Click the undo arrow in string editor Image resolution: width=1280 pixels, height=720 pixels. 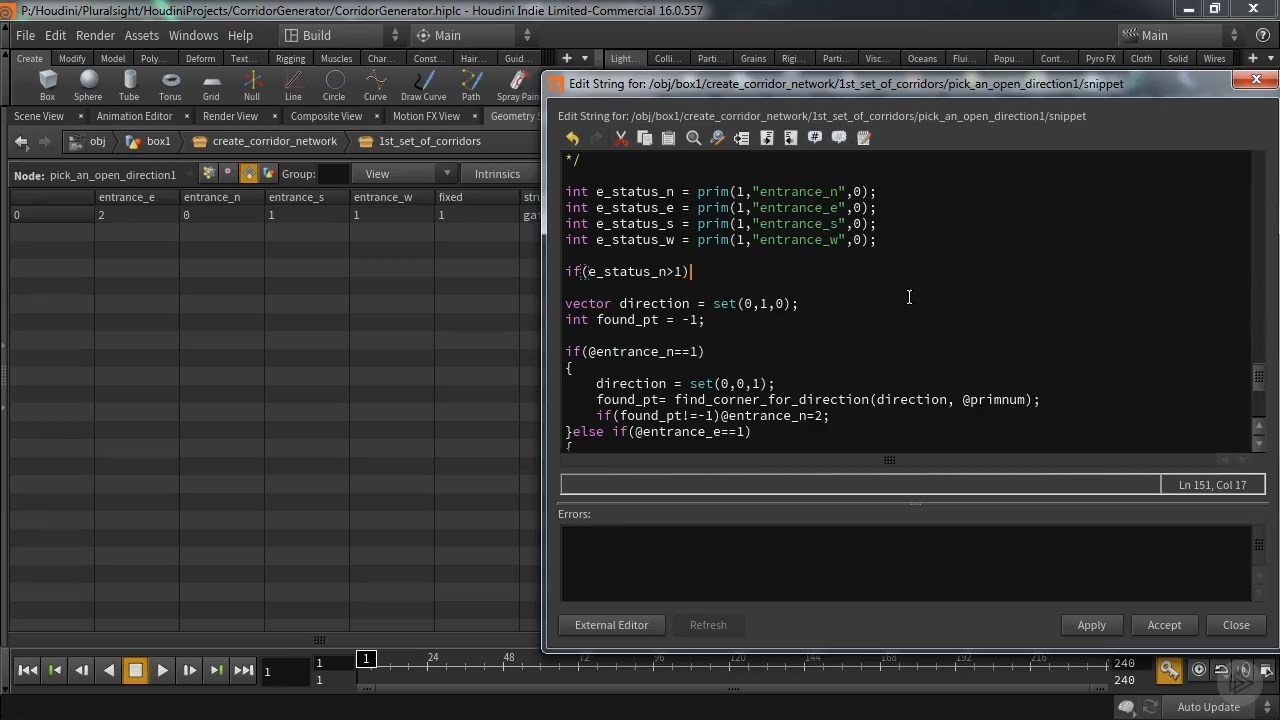[x=572, y=139]
